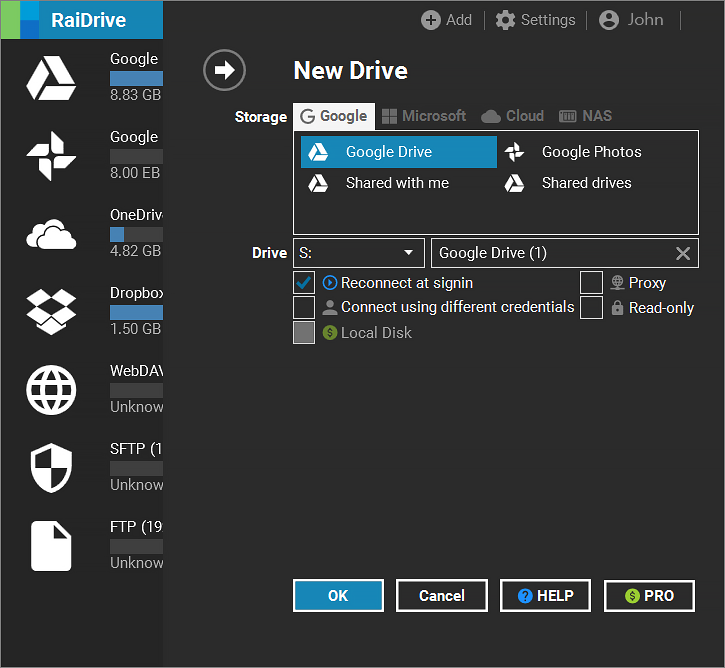
Task: Click the Cancel button
Action: tap(442, 595)
